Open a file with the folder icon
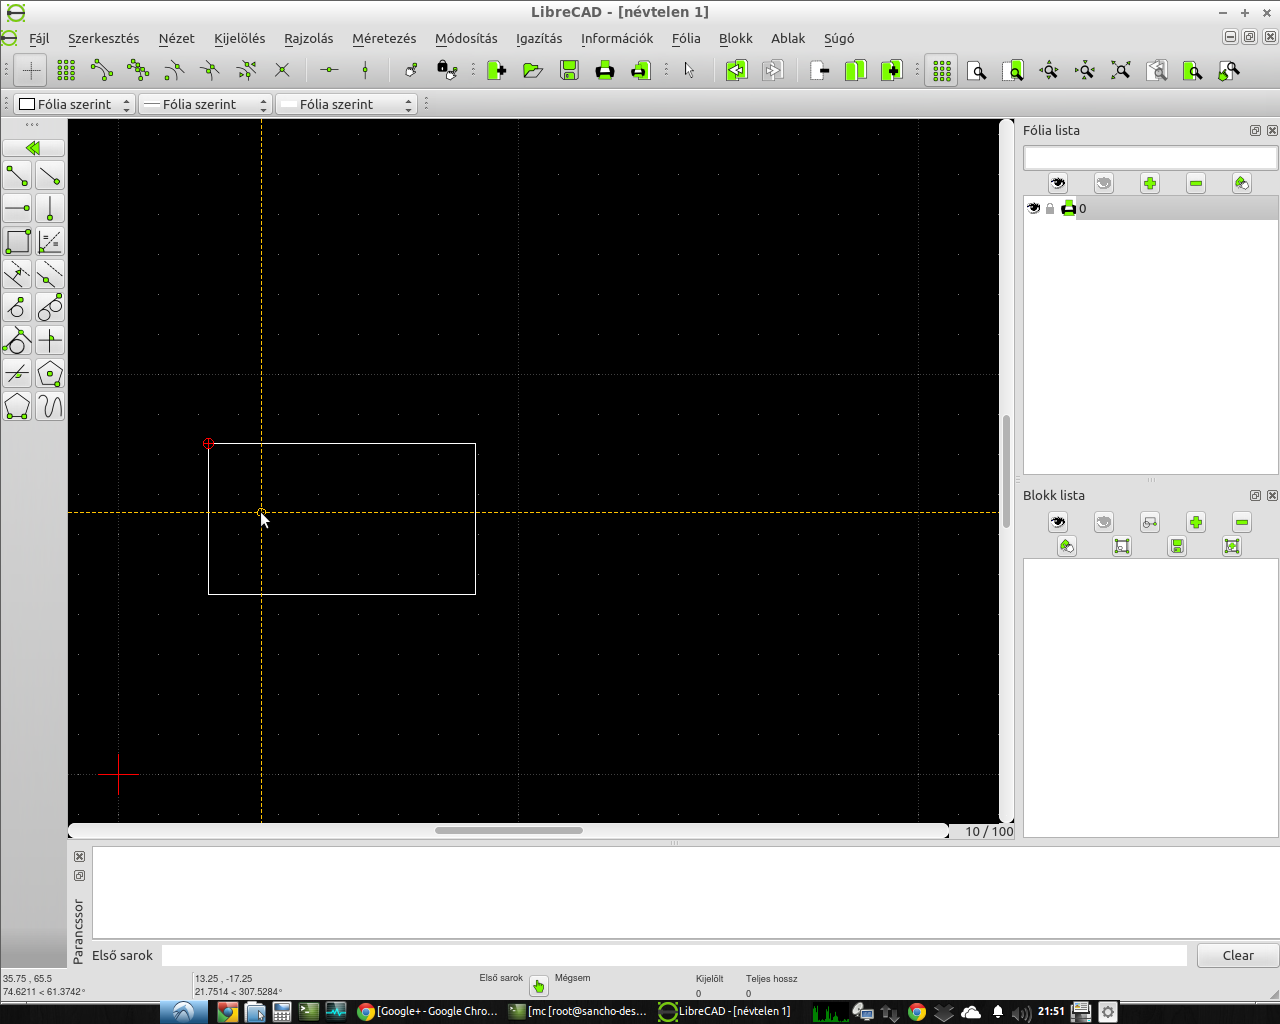Image resolution: width=1280 pixels, height=1024 pixels. 533,70
